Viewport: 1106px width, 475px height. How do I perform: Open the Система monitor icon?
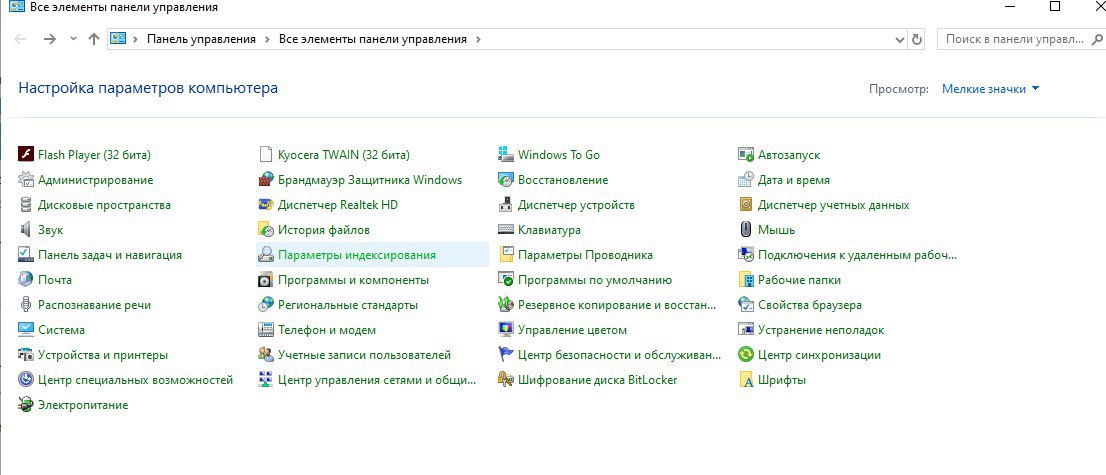[26, 330]
